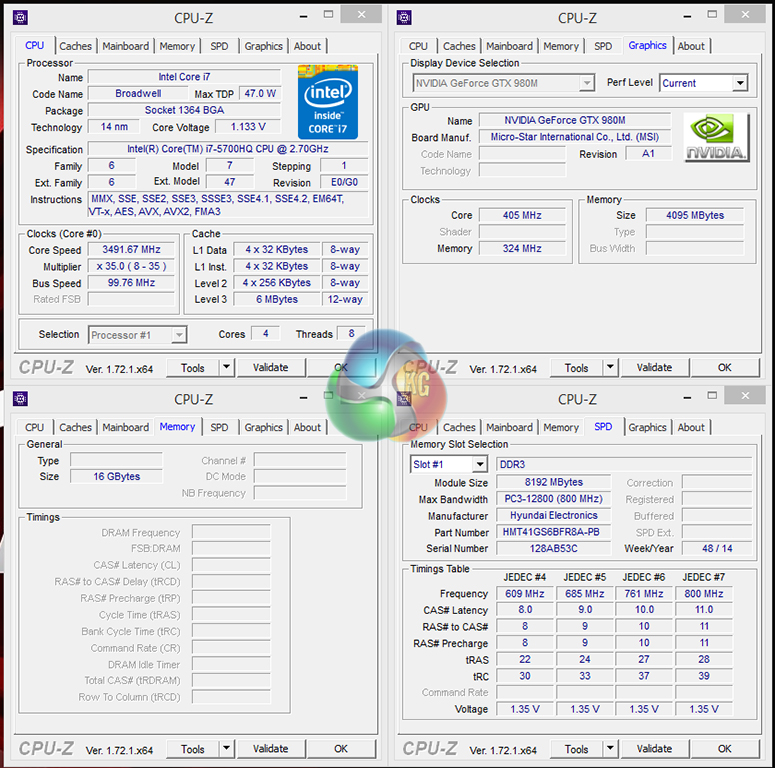
Task: Click Tools dropdown arrow in the Memory window
Action: (225, 749)
